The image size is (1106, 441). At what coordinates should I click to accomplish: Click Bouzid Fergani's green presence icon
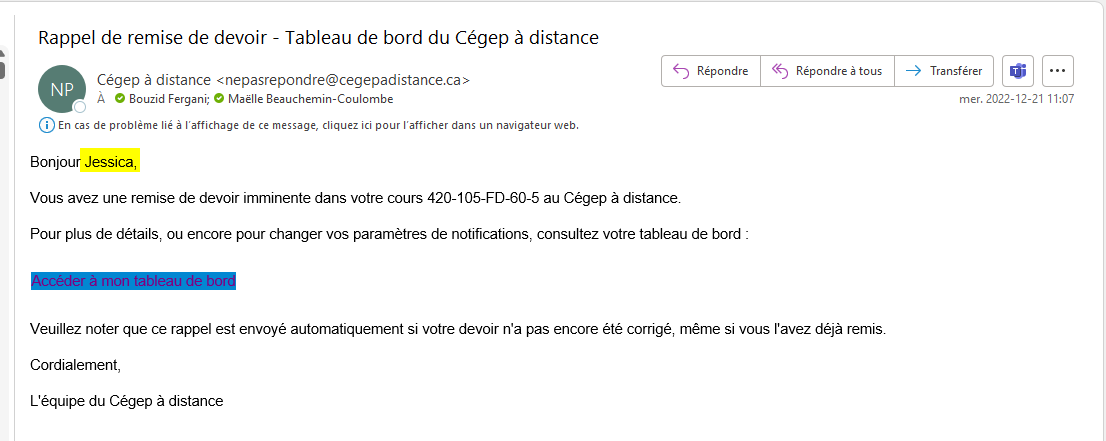point(120,99)
